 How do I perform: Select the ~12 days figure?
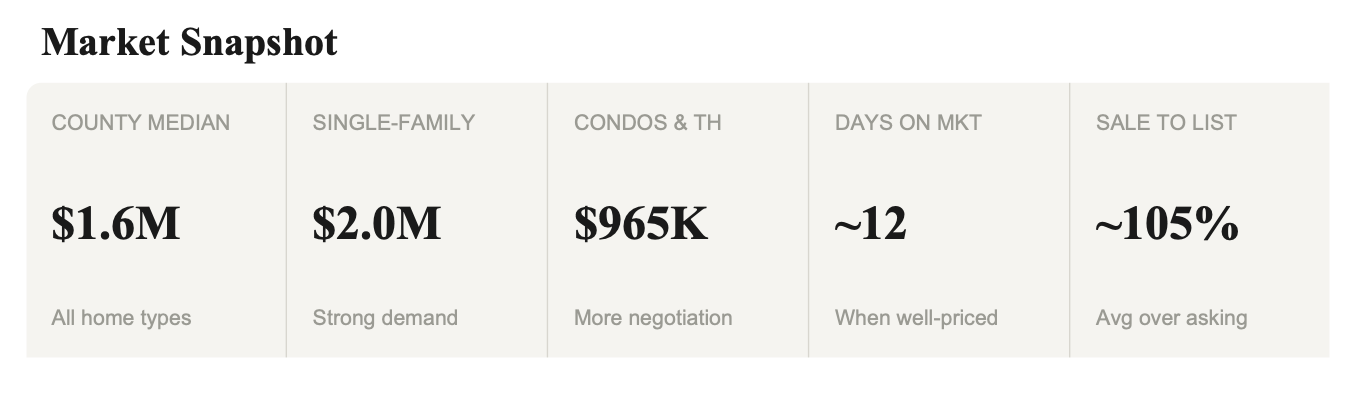point(871,223)
